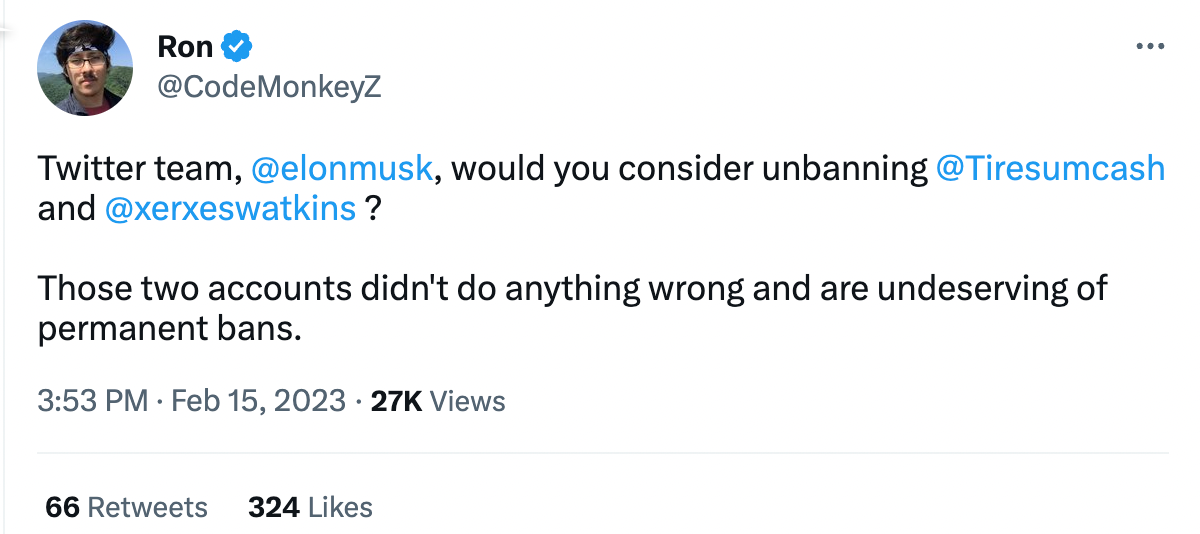
Task: Click the words "Twitter team" in the tweet
Action: tap(134, 168)
